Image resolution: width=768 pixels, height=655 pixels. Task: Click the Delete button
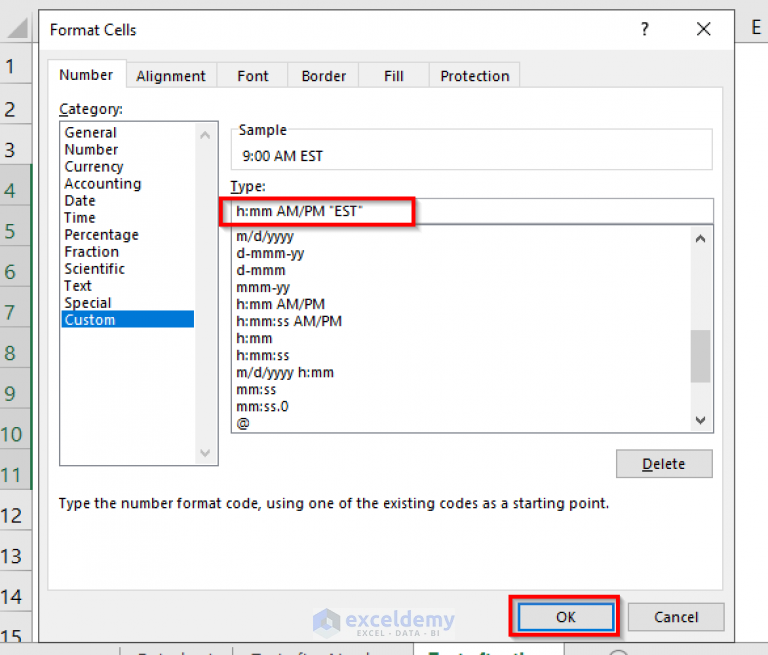[x=664, y=463]
